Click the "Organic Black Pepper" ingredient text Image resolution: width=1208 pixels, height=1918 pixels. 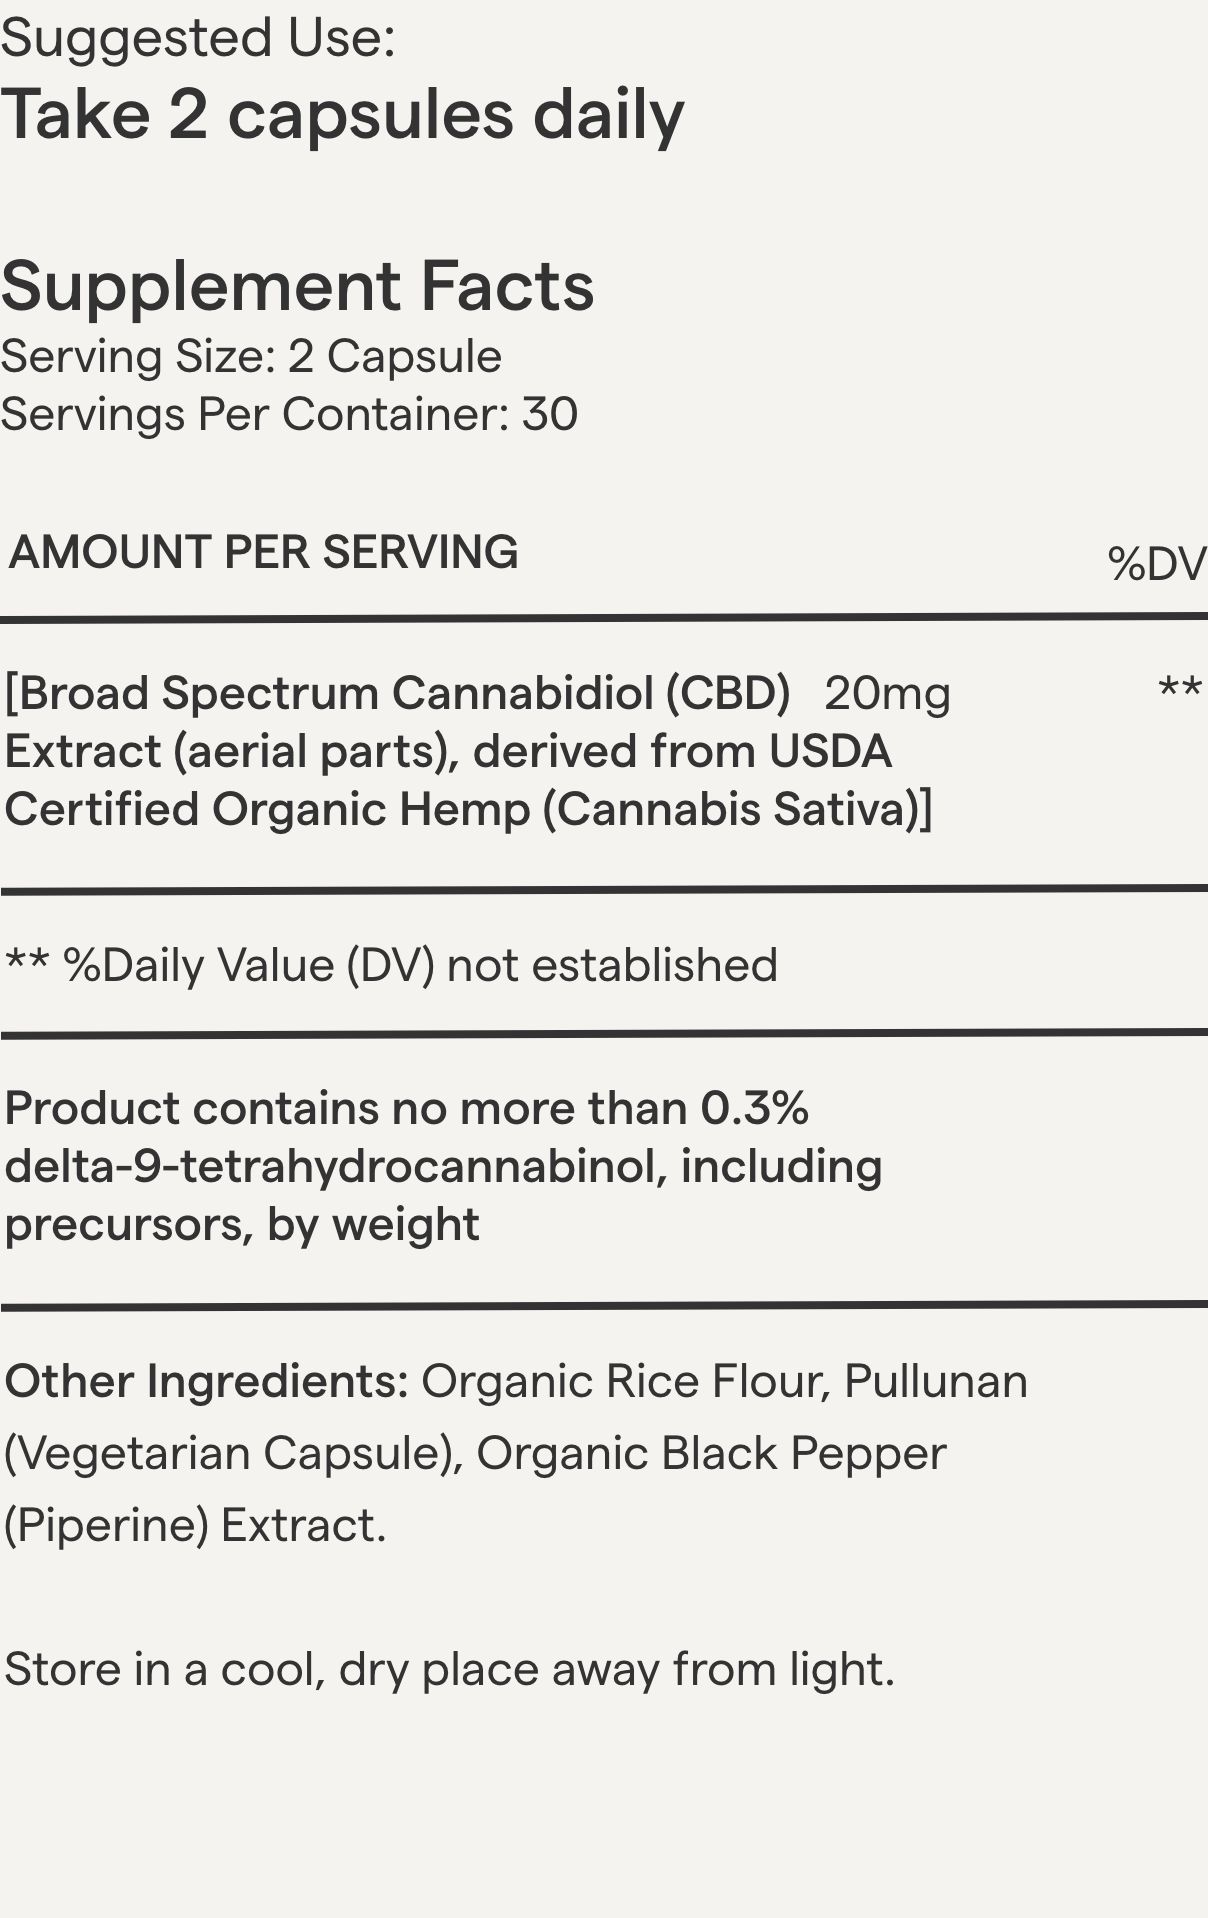click(x=711, y=1454)
